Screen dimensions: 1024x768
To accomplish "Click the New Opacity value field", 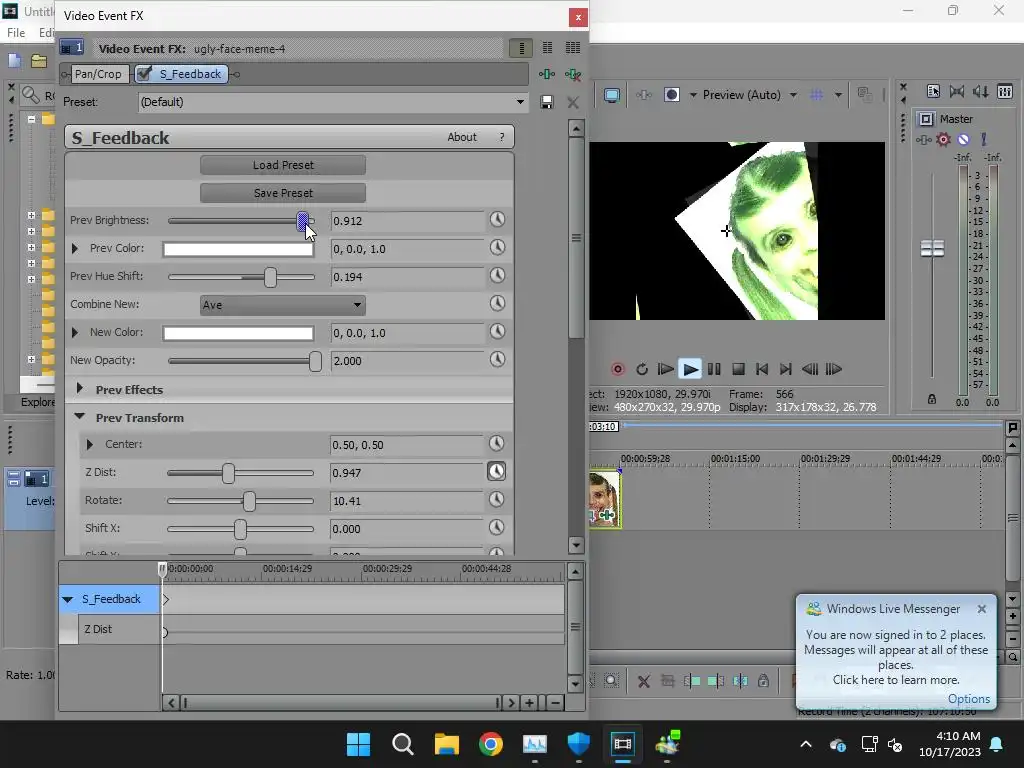I will [408, 360].
